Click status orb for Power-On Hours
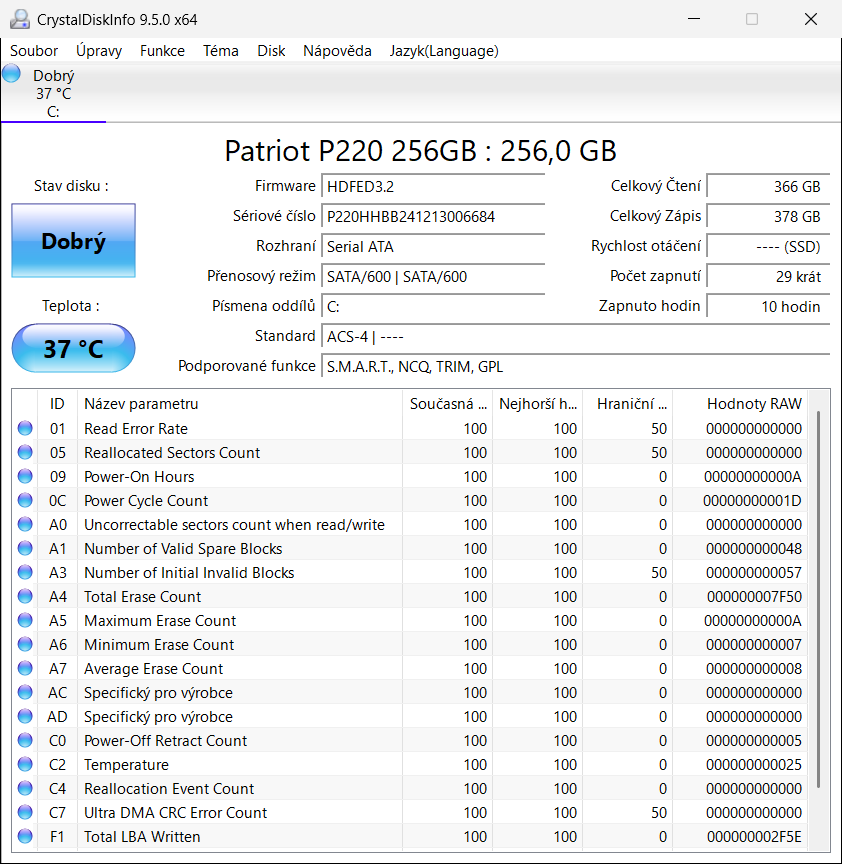842x864 pixels. [25, 476]
